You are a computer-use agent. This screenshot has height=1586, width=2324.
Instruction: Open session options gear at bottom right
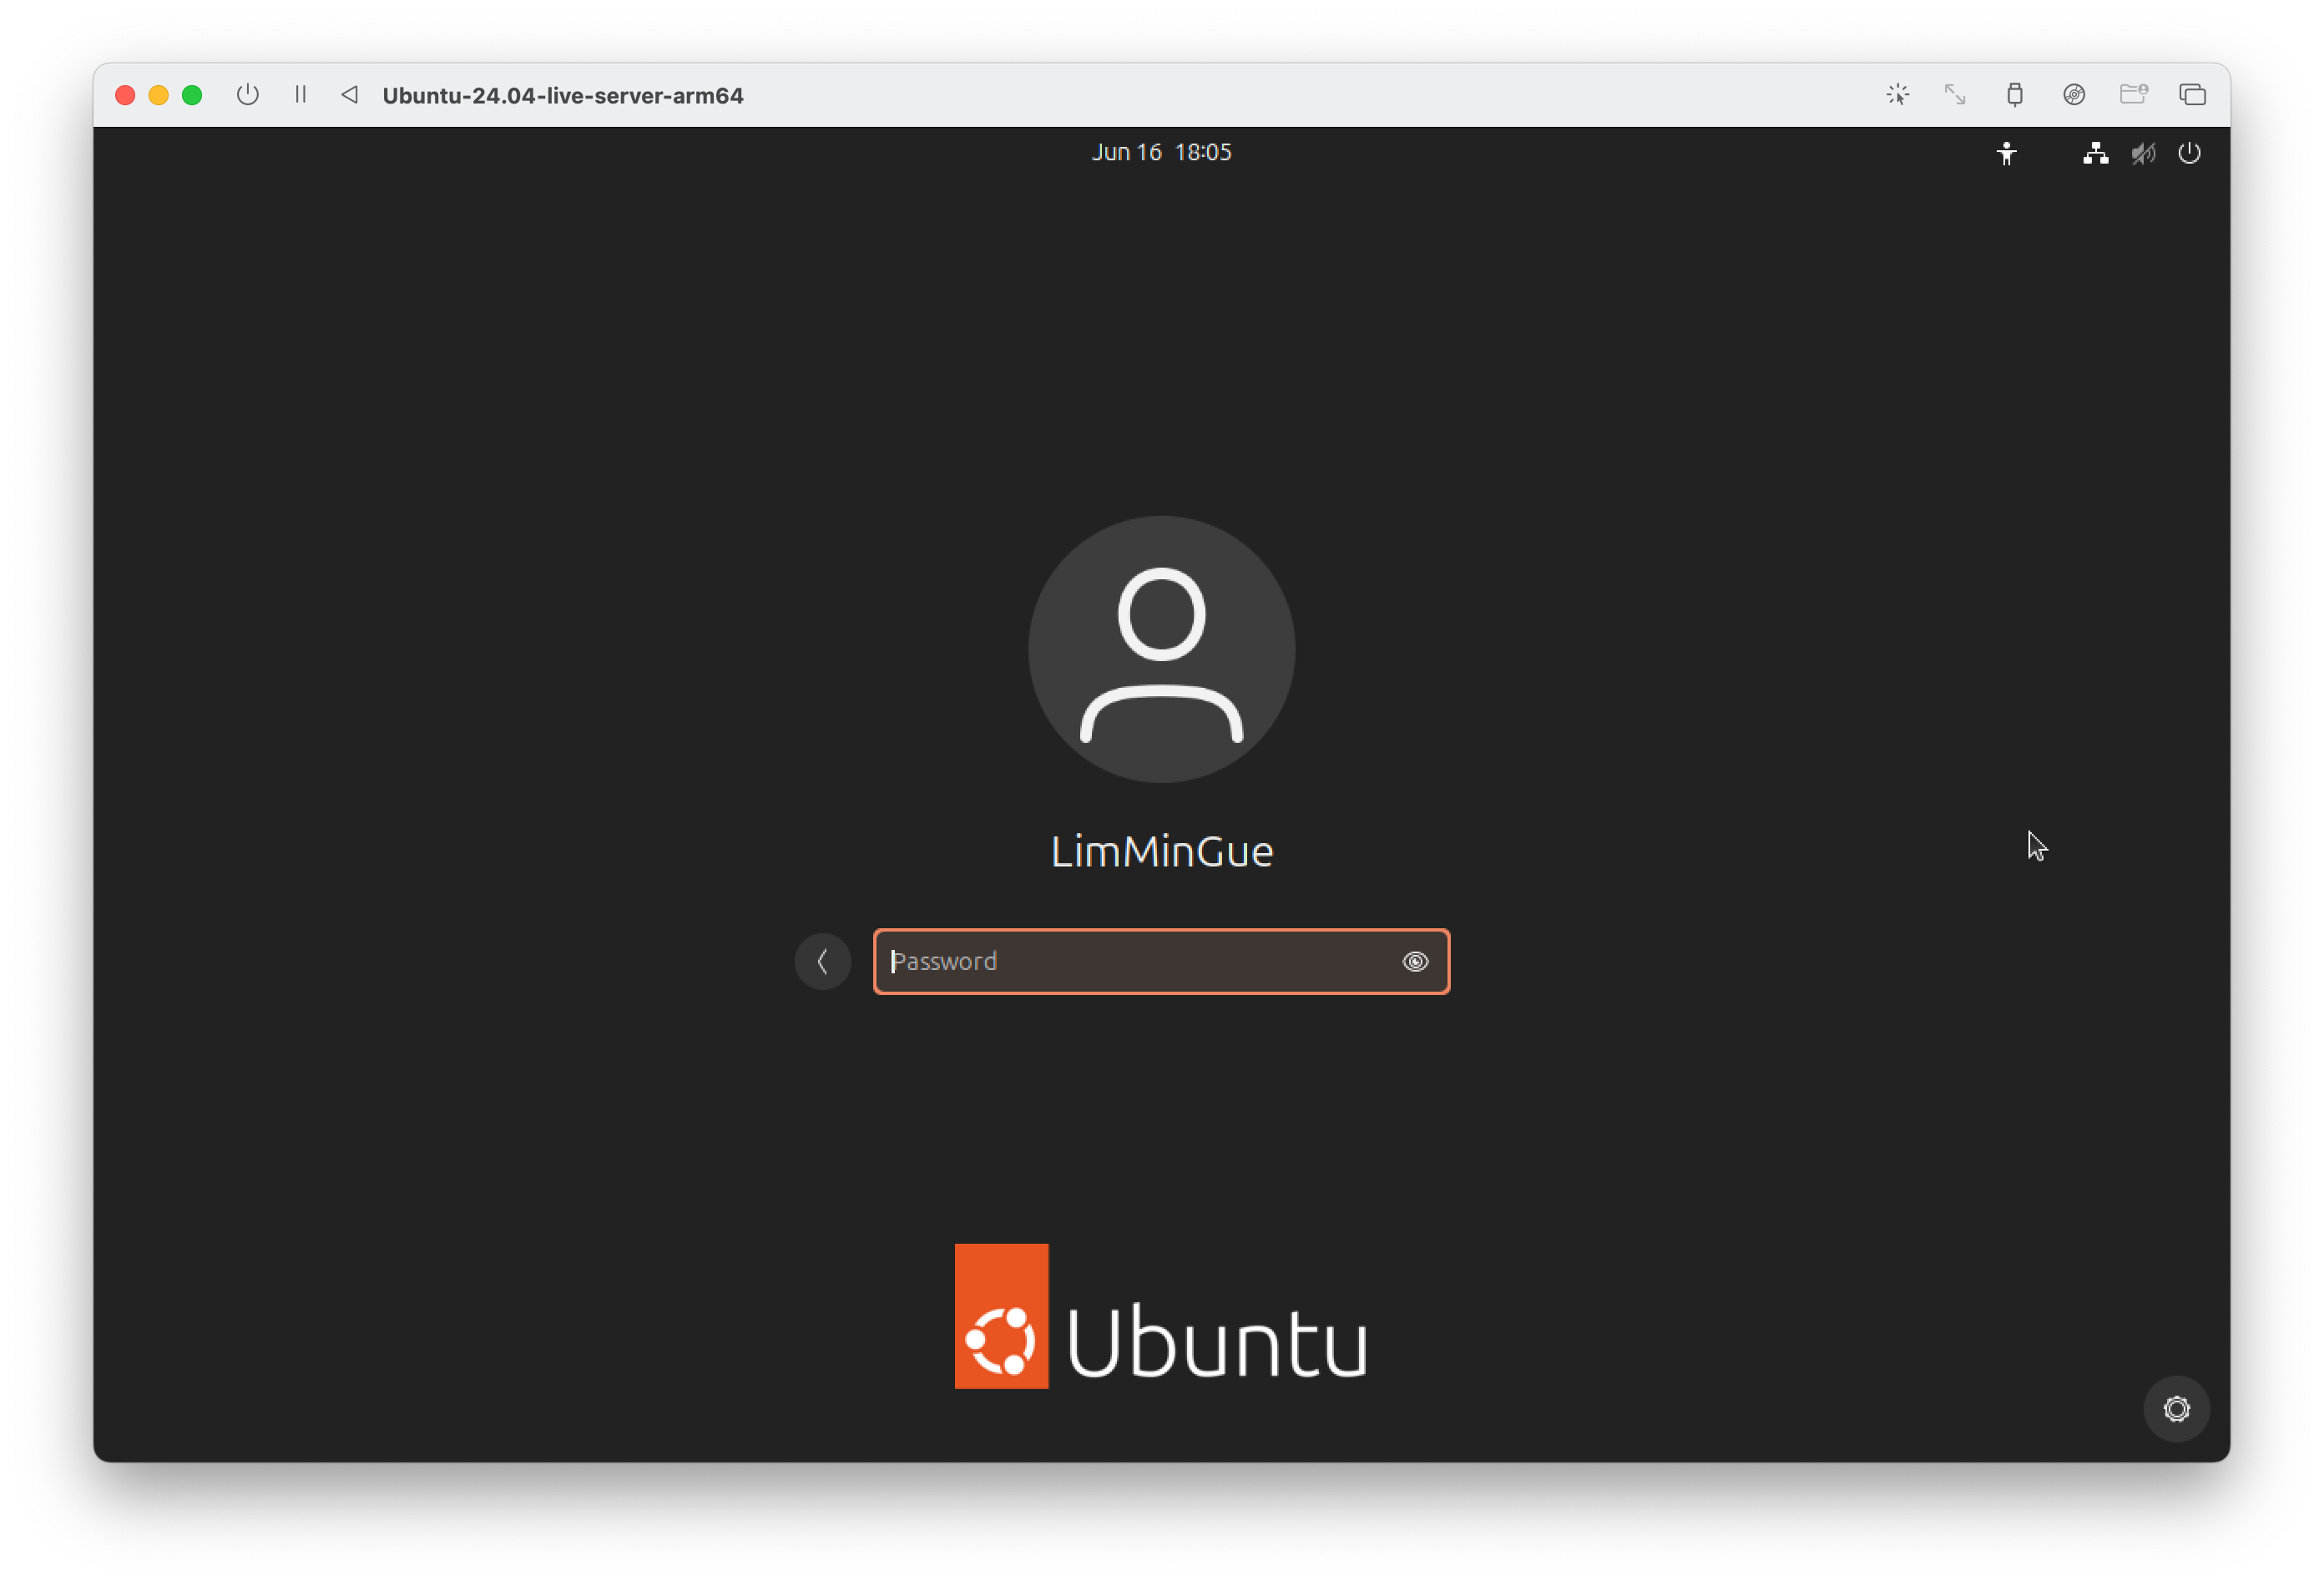pos(2176,1409)
